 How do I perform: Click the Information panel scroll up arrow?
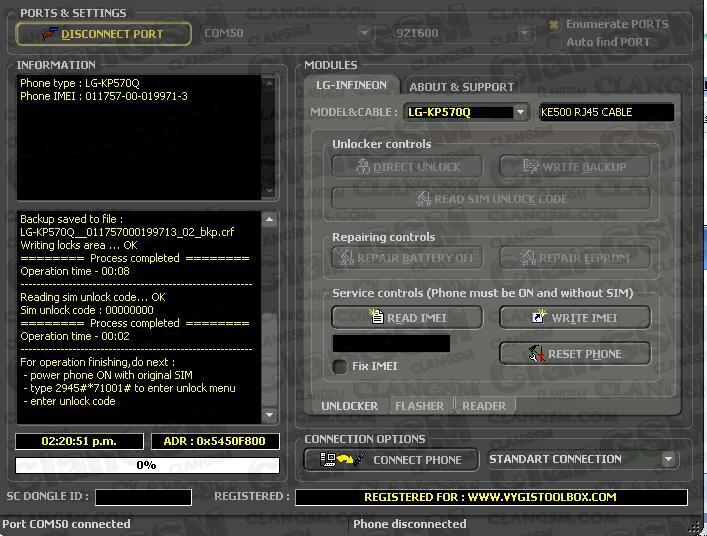pyautogui.click(x=269, y=83)
